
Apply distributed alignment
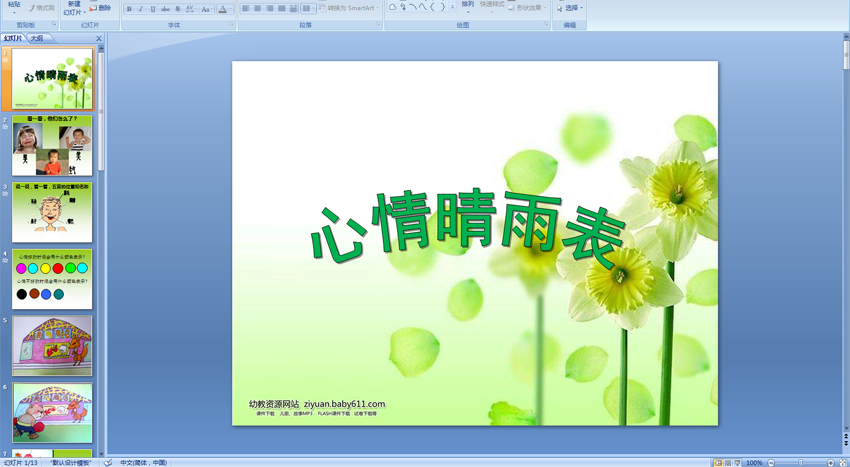click(x=293, y=9)
